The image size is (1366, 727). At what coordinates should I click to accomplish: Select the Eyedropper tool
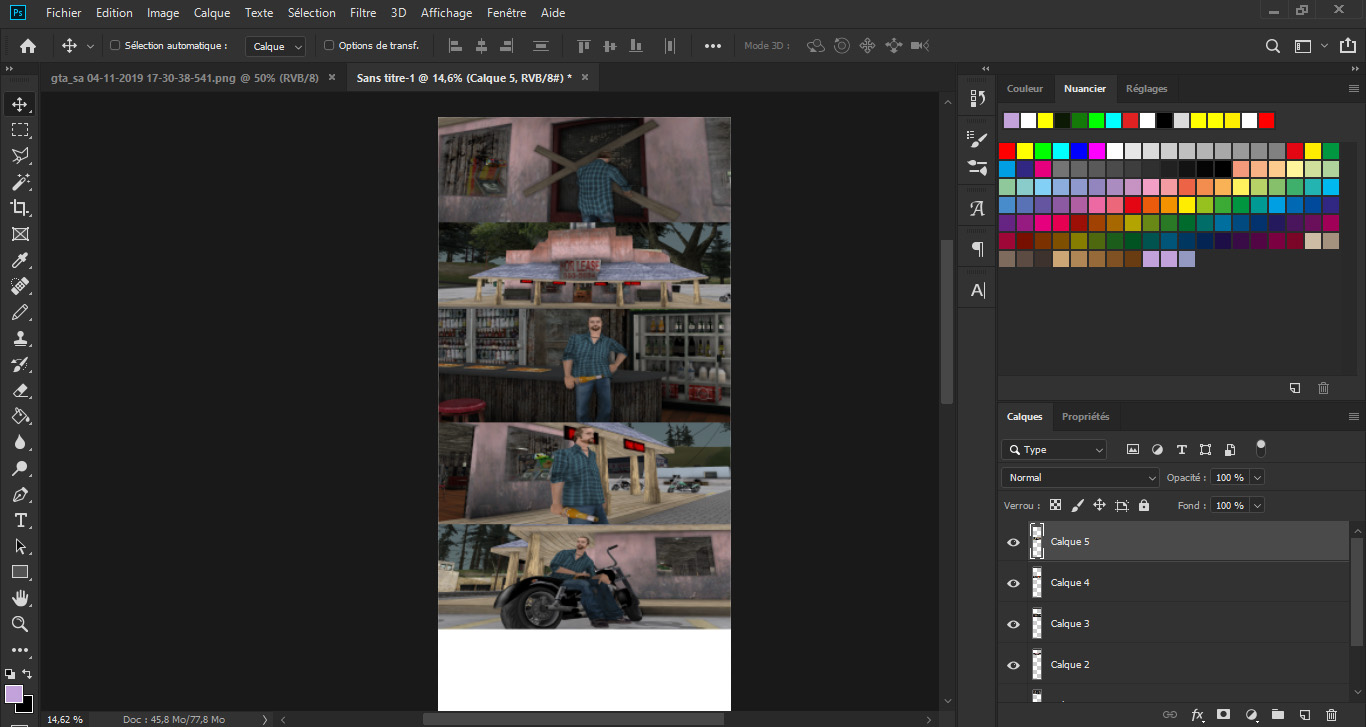[20, 260]
